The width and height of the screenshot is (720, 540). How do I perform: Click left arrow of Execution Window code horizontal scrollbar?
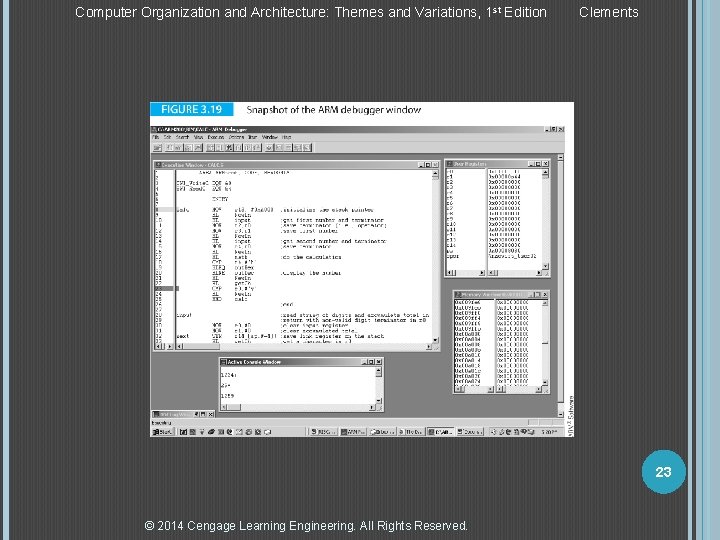(180, 346)
